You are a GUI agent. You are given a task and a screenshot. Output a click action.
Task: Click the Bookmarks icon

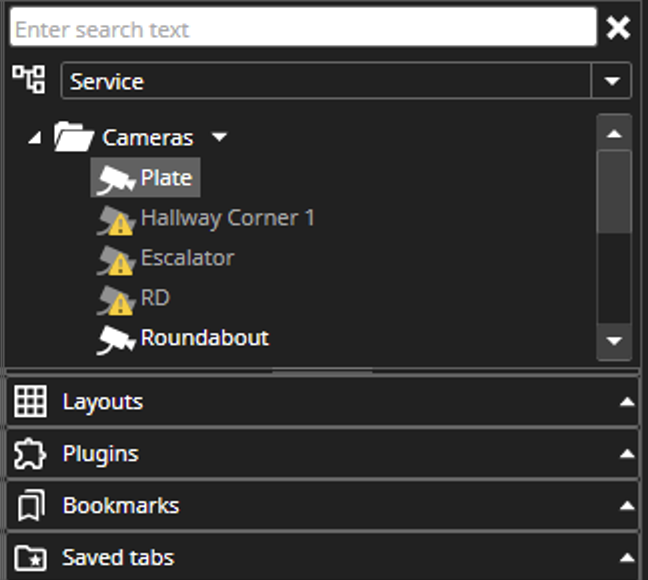pyautogui.click(x=31, y=506)
